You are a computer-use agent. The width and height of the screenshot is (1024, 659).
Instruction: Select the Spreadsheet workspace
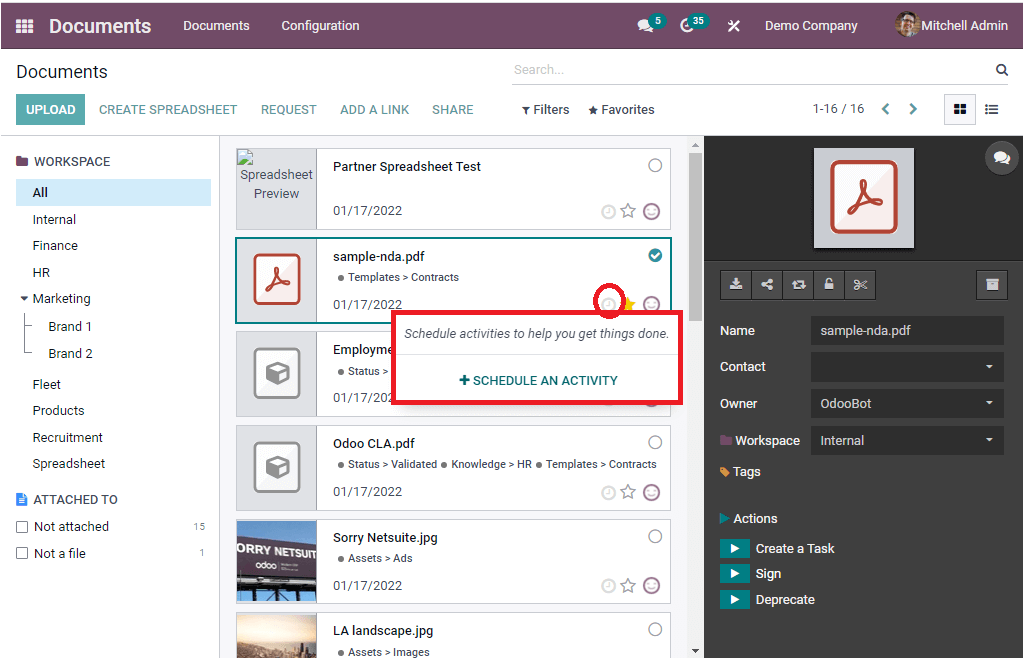pos(69,464)
